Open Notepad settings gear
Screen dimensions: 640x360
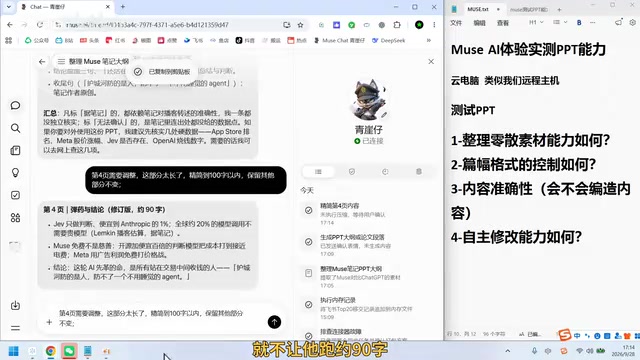tap(633, 22)
